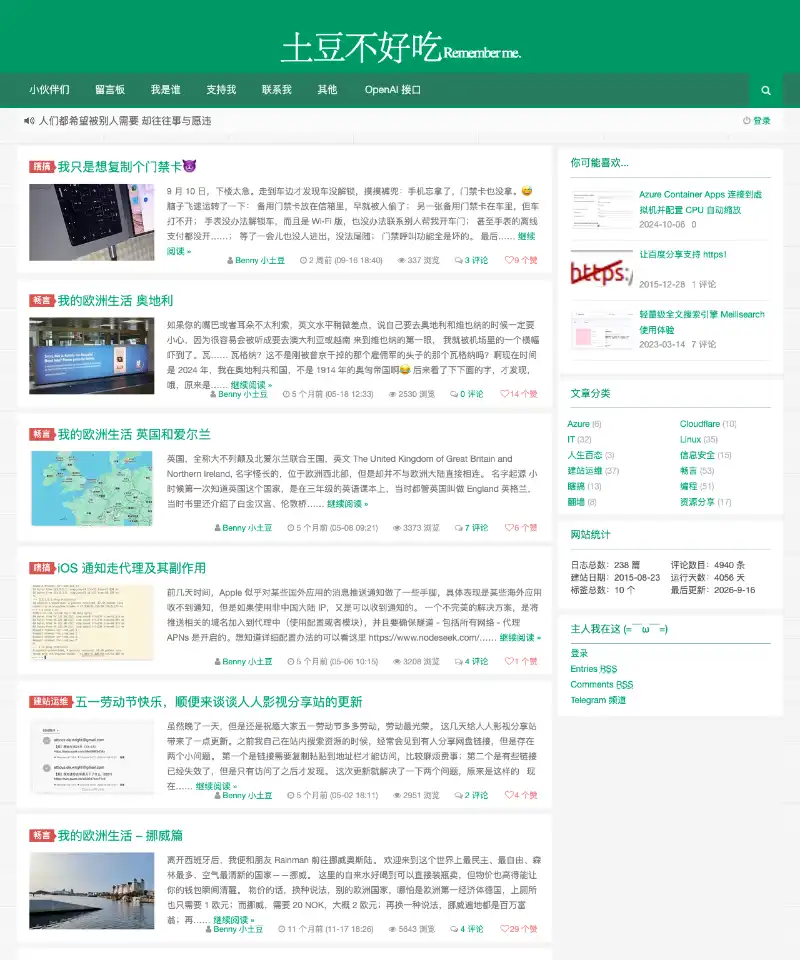
Task: Open the 我是谁 menu item
Action: coord(165,89)
